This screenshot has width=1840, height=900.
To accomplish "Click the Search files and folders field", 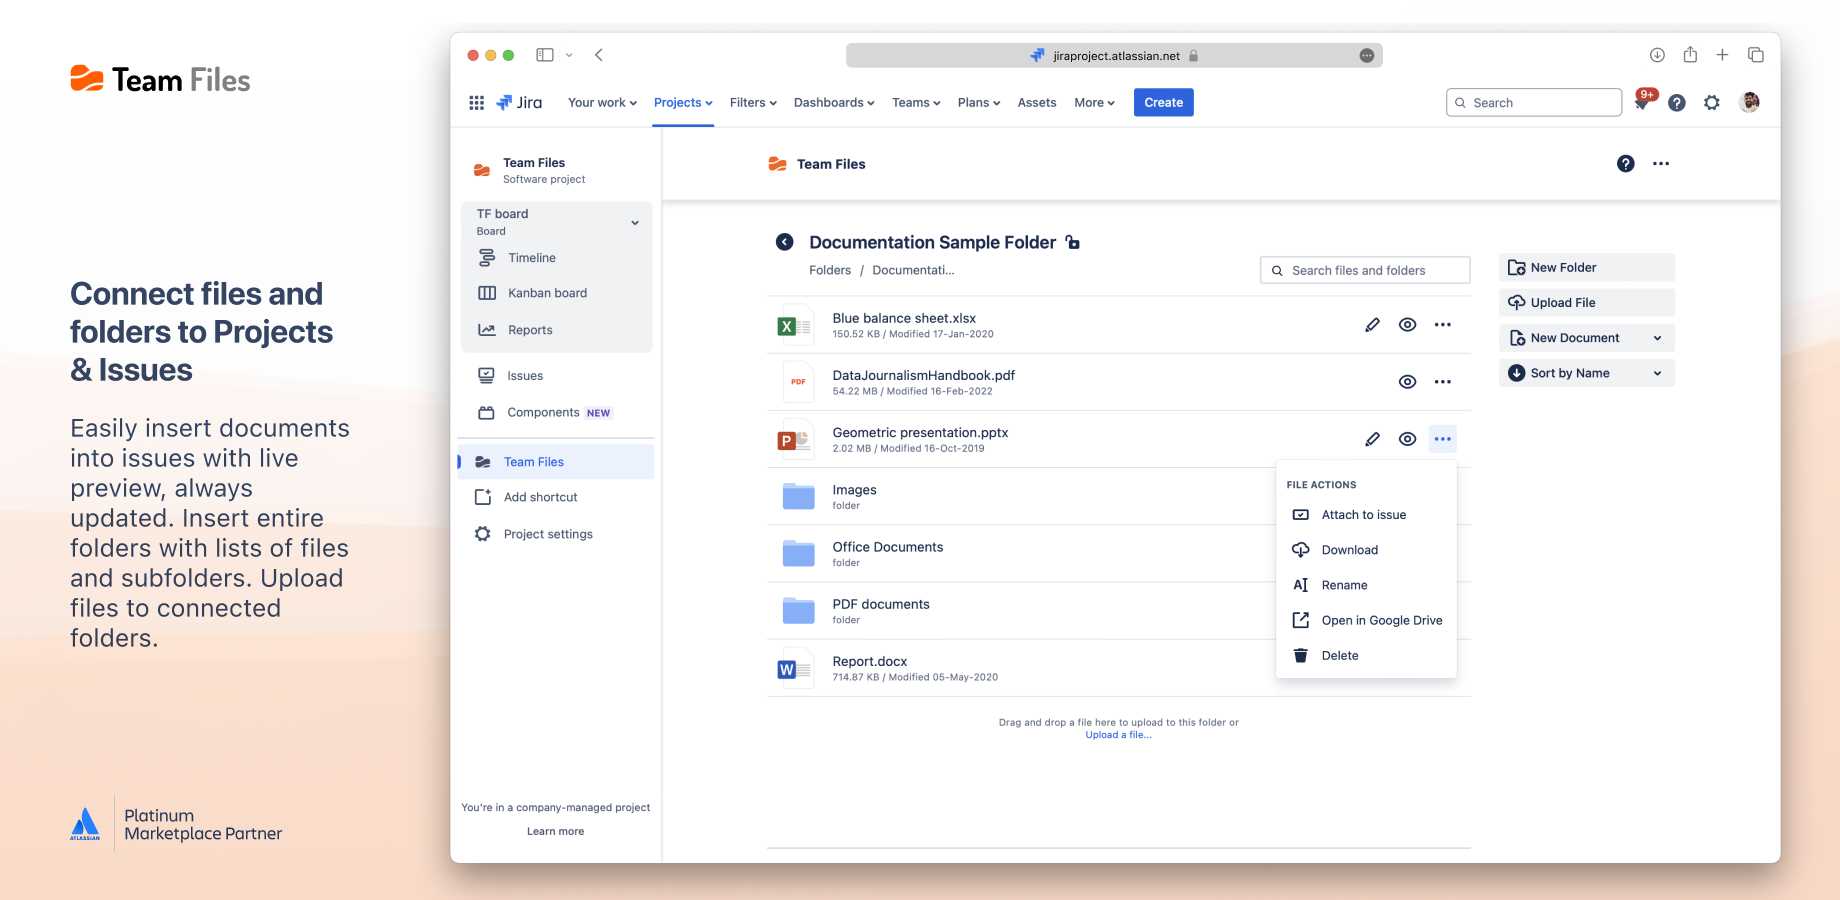I will point(1365,271).
